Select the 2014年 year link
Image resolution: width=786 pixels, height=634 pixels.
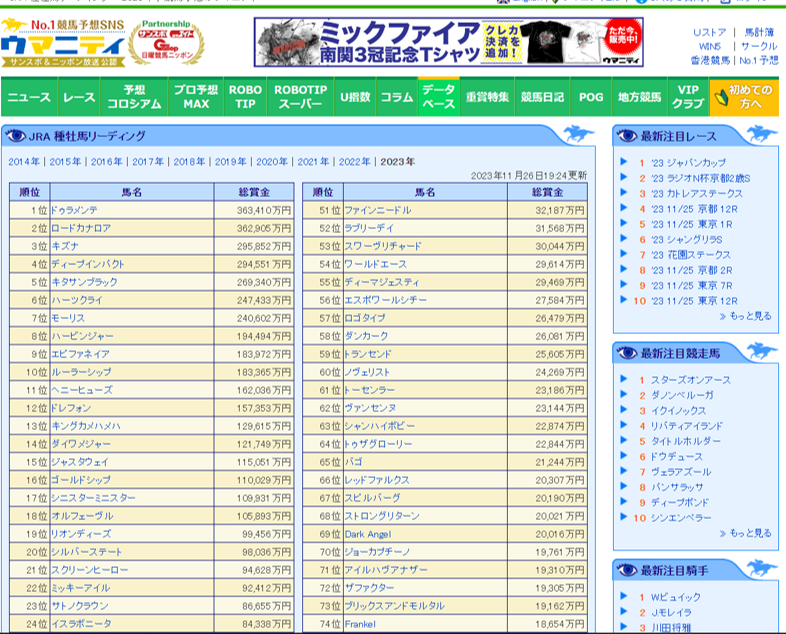click(24, 162)
